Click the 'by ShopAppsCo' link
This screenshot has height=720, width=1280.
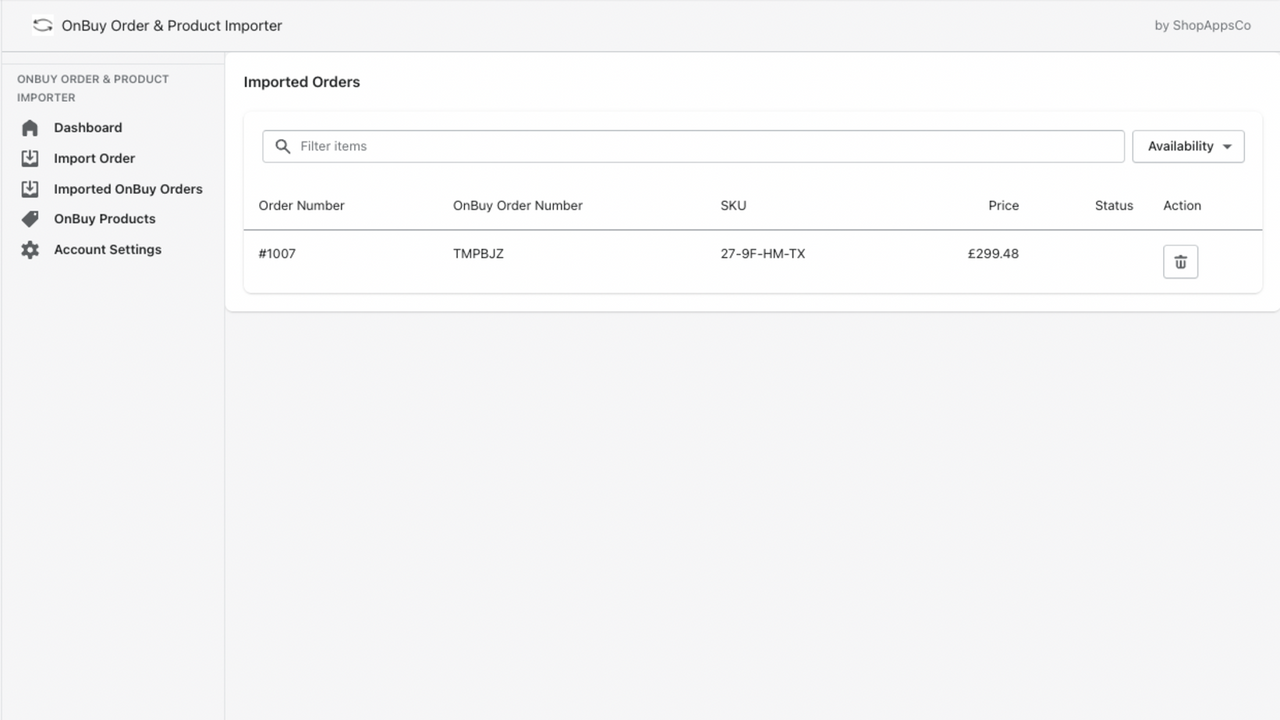pyautogui.click(x=1203, y=25)
